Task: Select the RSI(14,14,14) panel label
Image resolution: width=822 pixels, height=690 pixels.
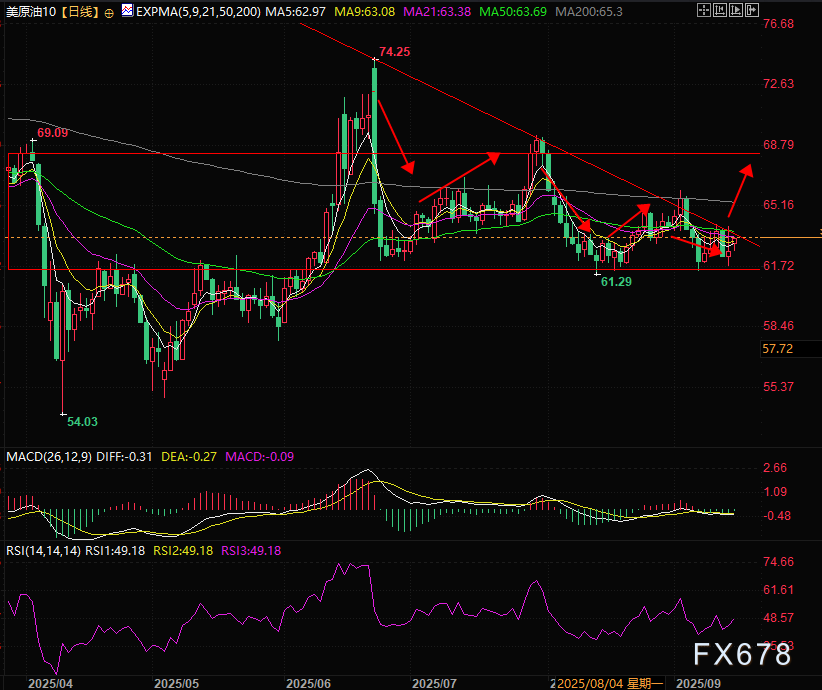Action: [x=42, y=549]
